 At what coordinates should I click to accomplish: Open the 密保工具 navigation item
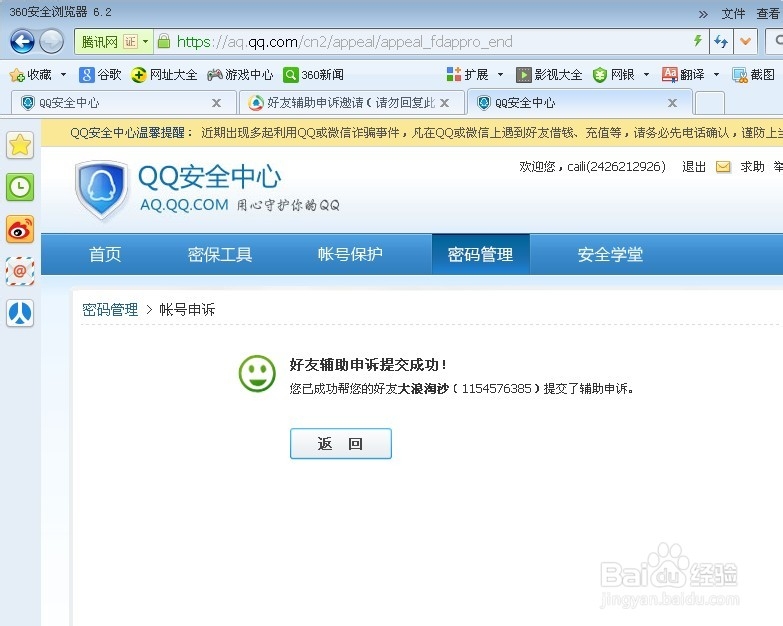tap(220, 254)
